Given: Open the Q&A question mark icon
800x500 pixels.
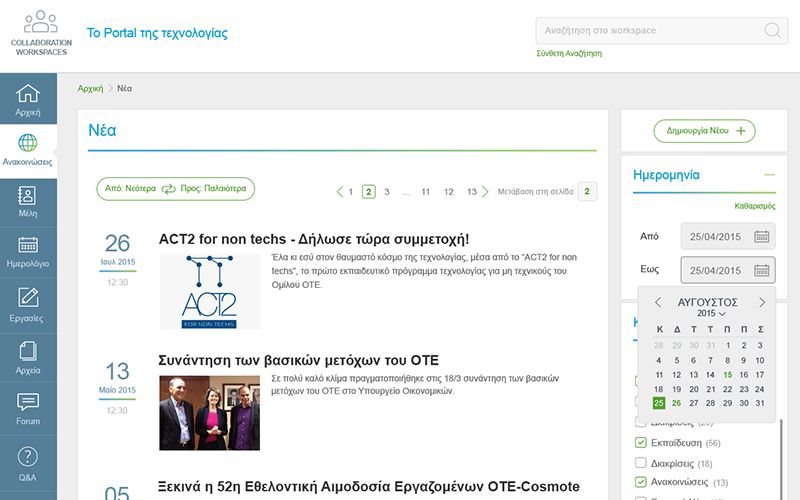Looking at the screenshot, I should pos(28,457).
